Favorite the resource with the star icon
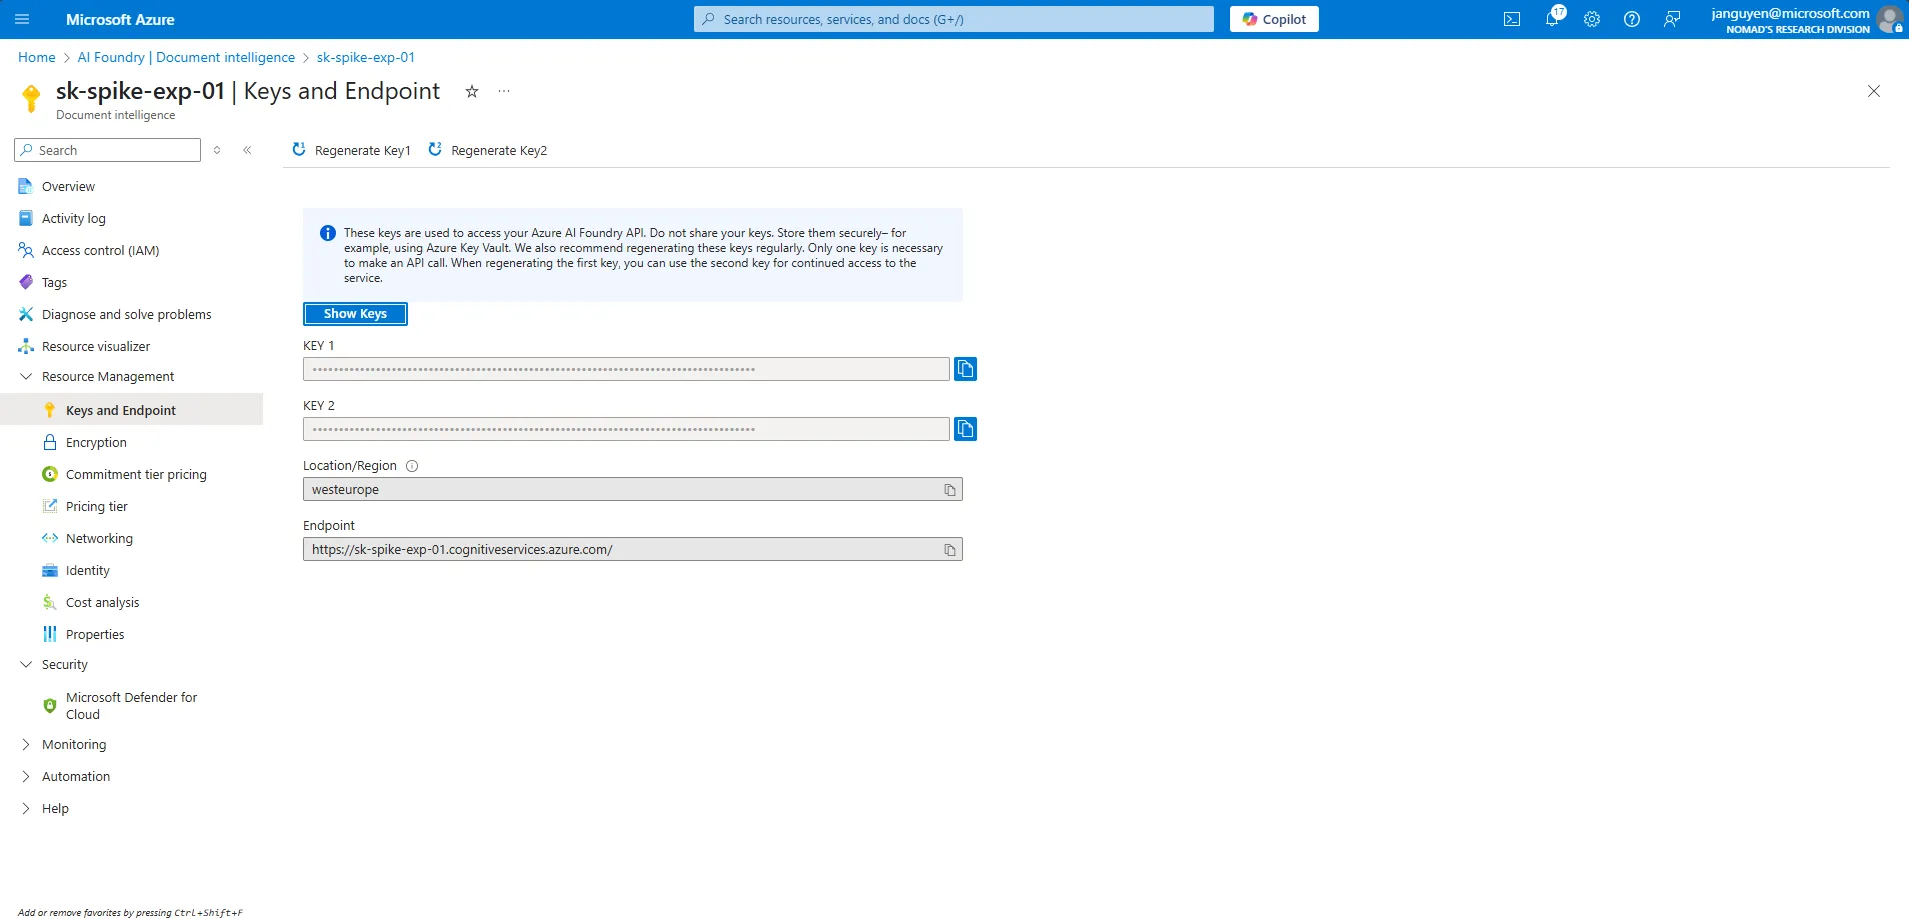 point(472,91)
